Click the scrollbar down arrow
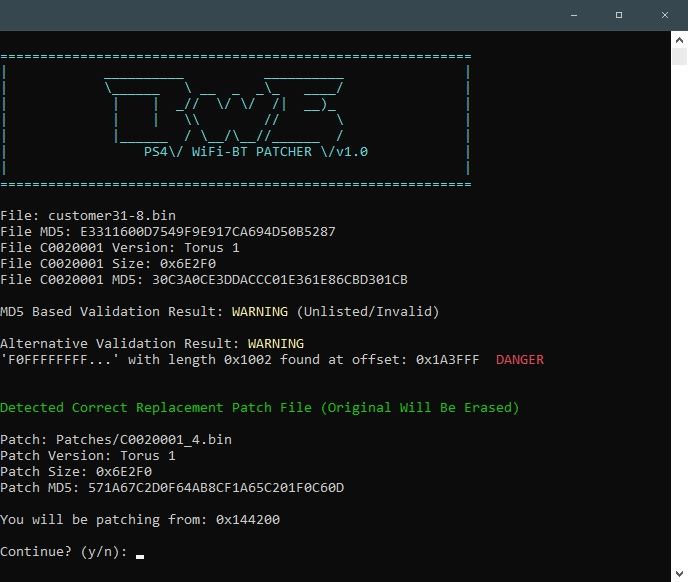688x582 pixels. point(679,573)
